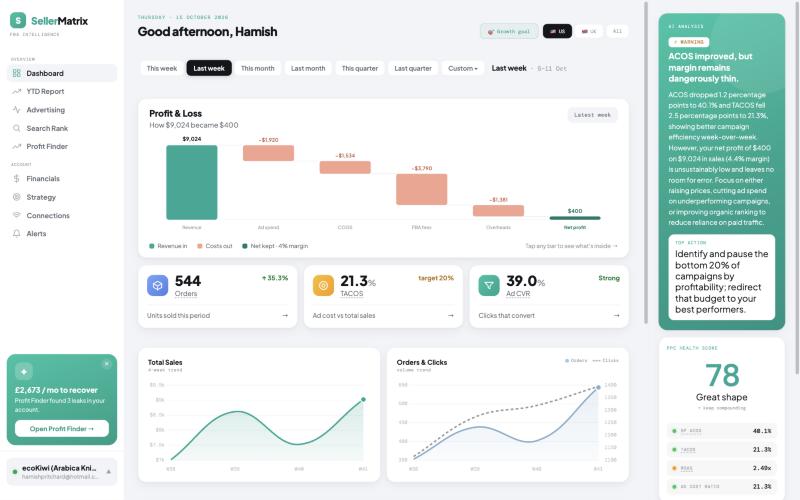The width and height of the screenshot is (800, 500).
Task: Click the arrow on Ad cost vs total sales
Action: pyautogui.click(x=451, y=315)
